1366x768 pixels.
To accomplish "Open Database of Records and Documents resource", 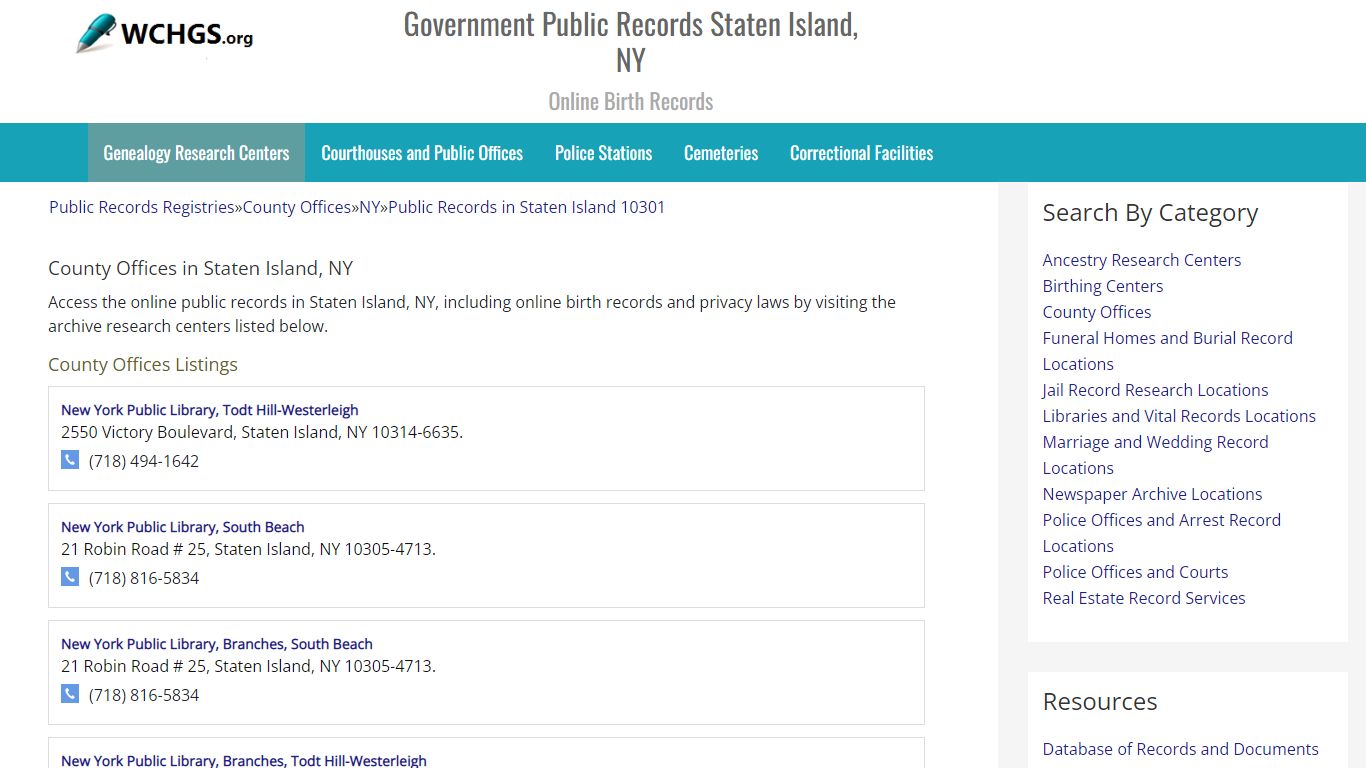I will (1181, 749).
